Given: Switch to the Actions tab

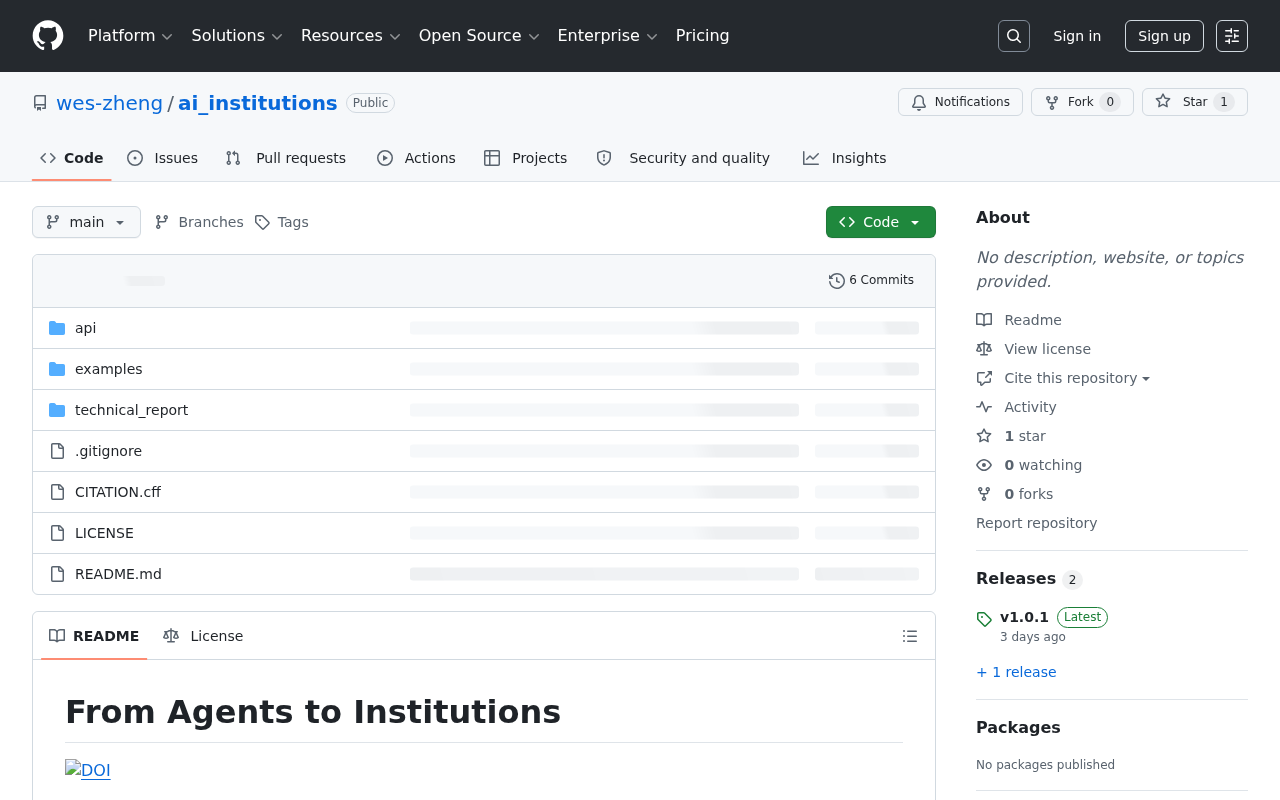Looking at the screenshot, I should [416, 158].
